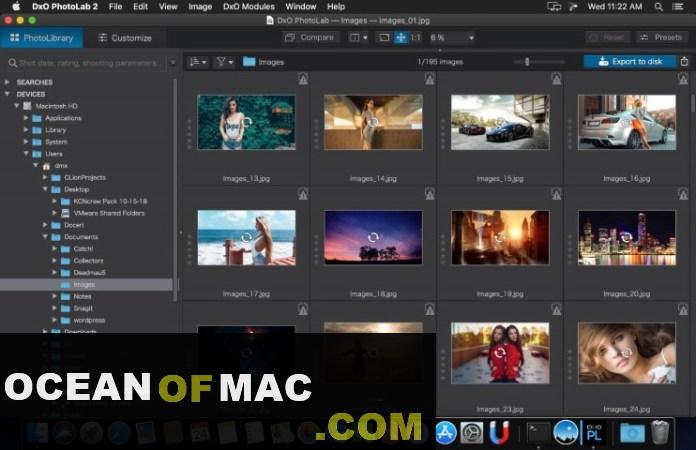Set zoom to 1:1
696x450 pixels.
click(415, 38)
